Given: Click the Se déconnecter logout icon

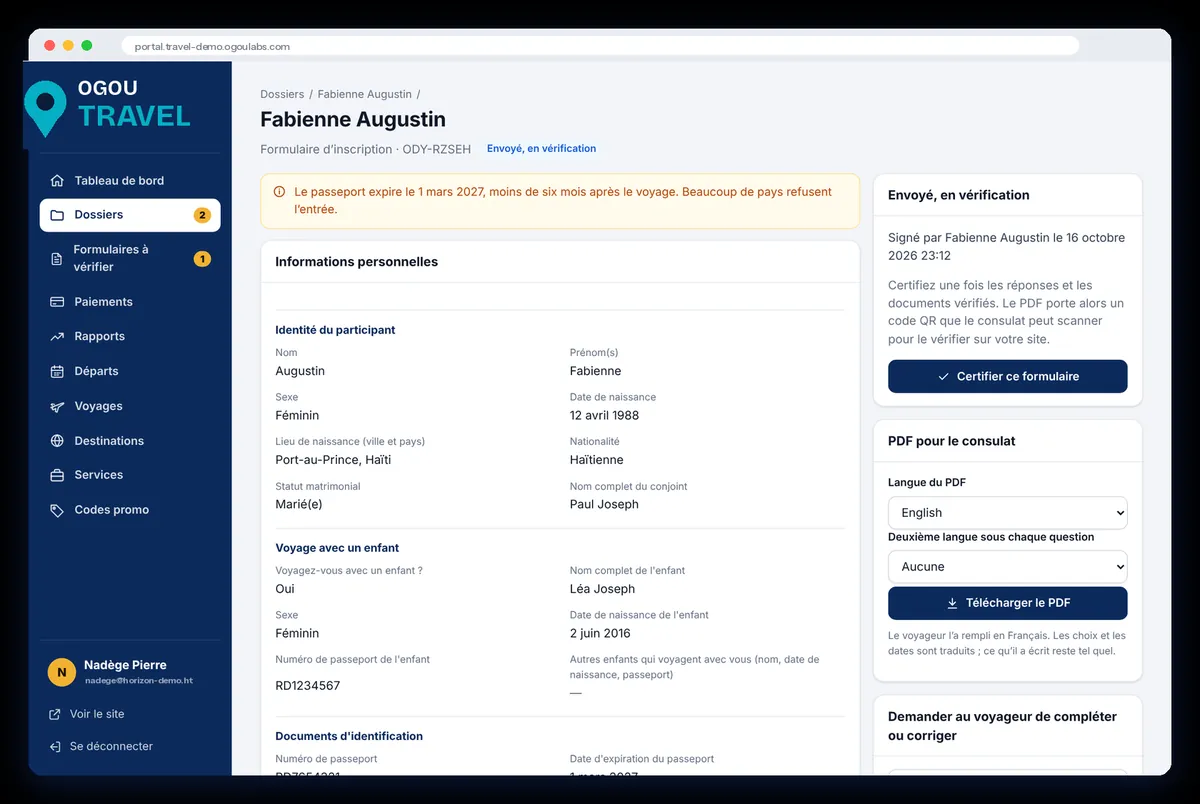Looking at the screenshot, I should pyautogui.click(x=55, y=746).
